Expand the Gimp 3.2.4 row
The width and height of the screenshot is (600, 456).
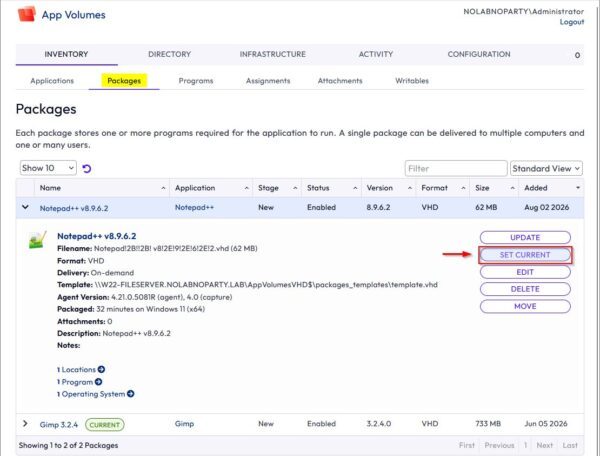tap(25, 423)
